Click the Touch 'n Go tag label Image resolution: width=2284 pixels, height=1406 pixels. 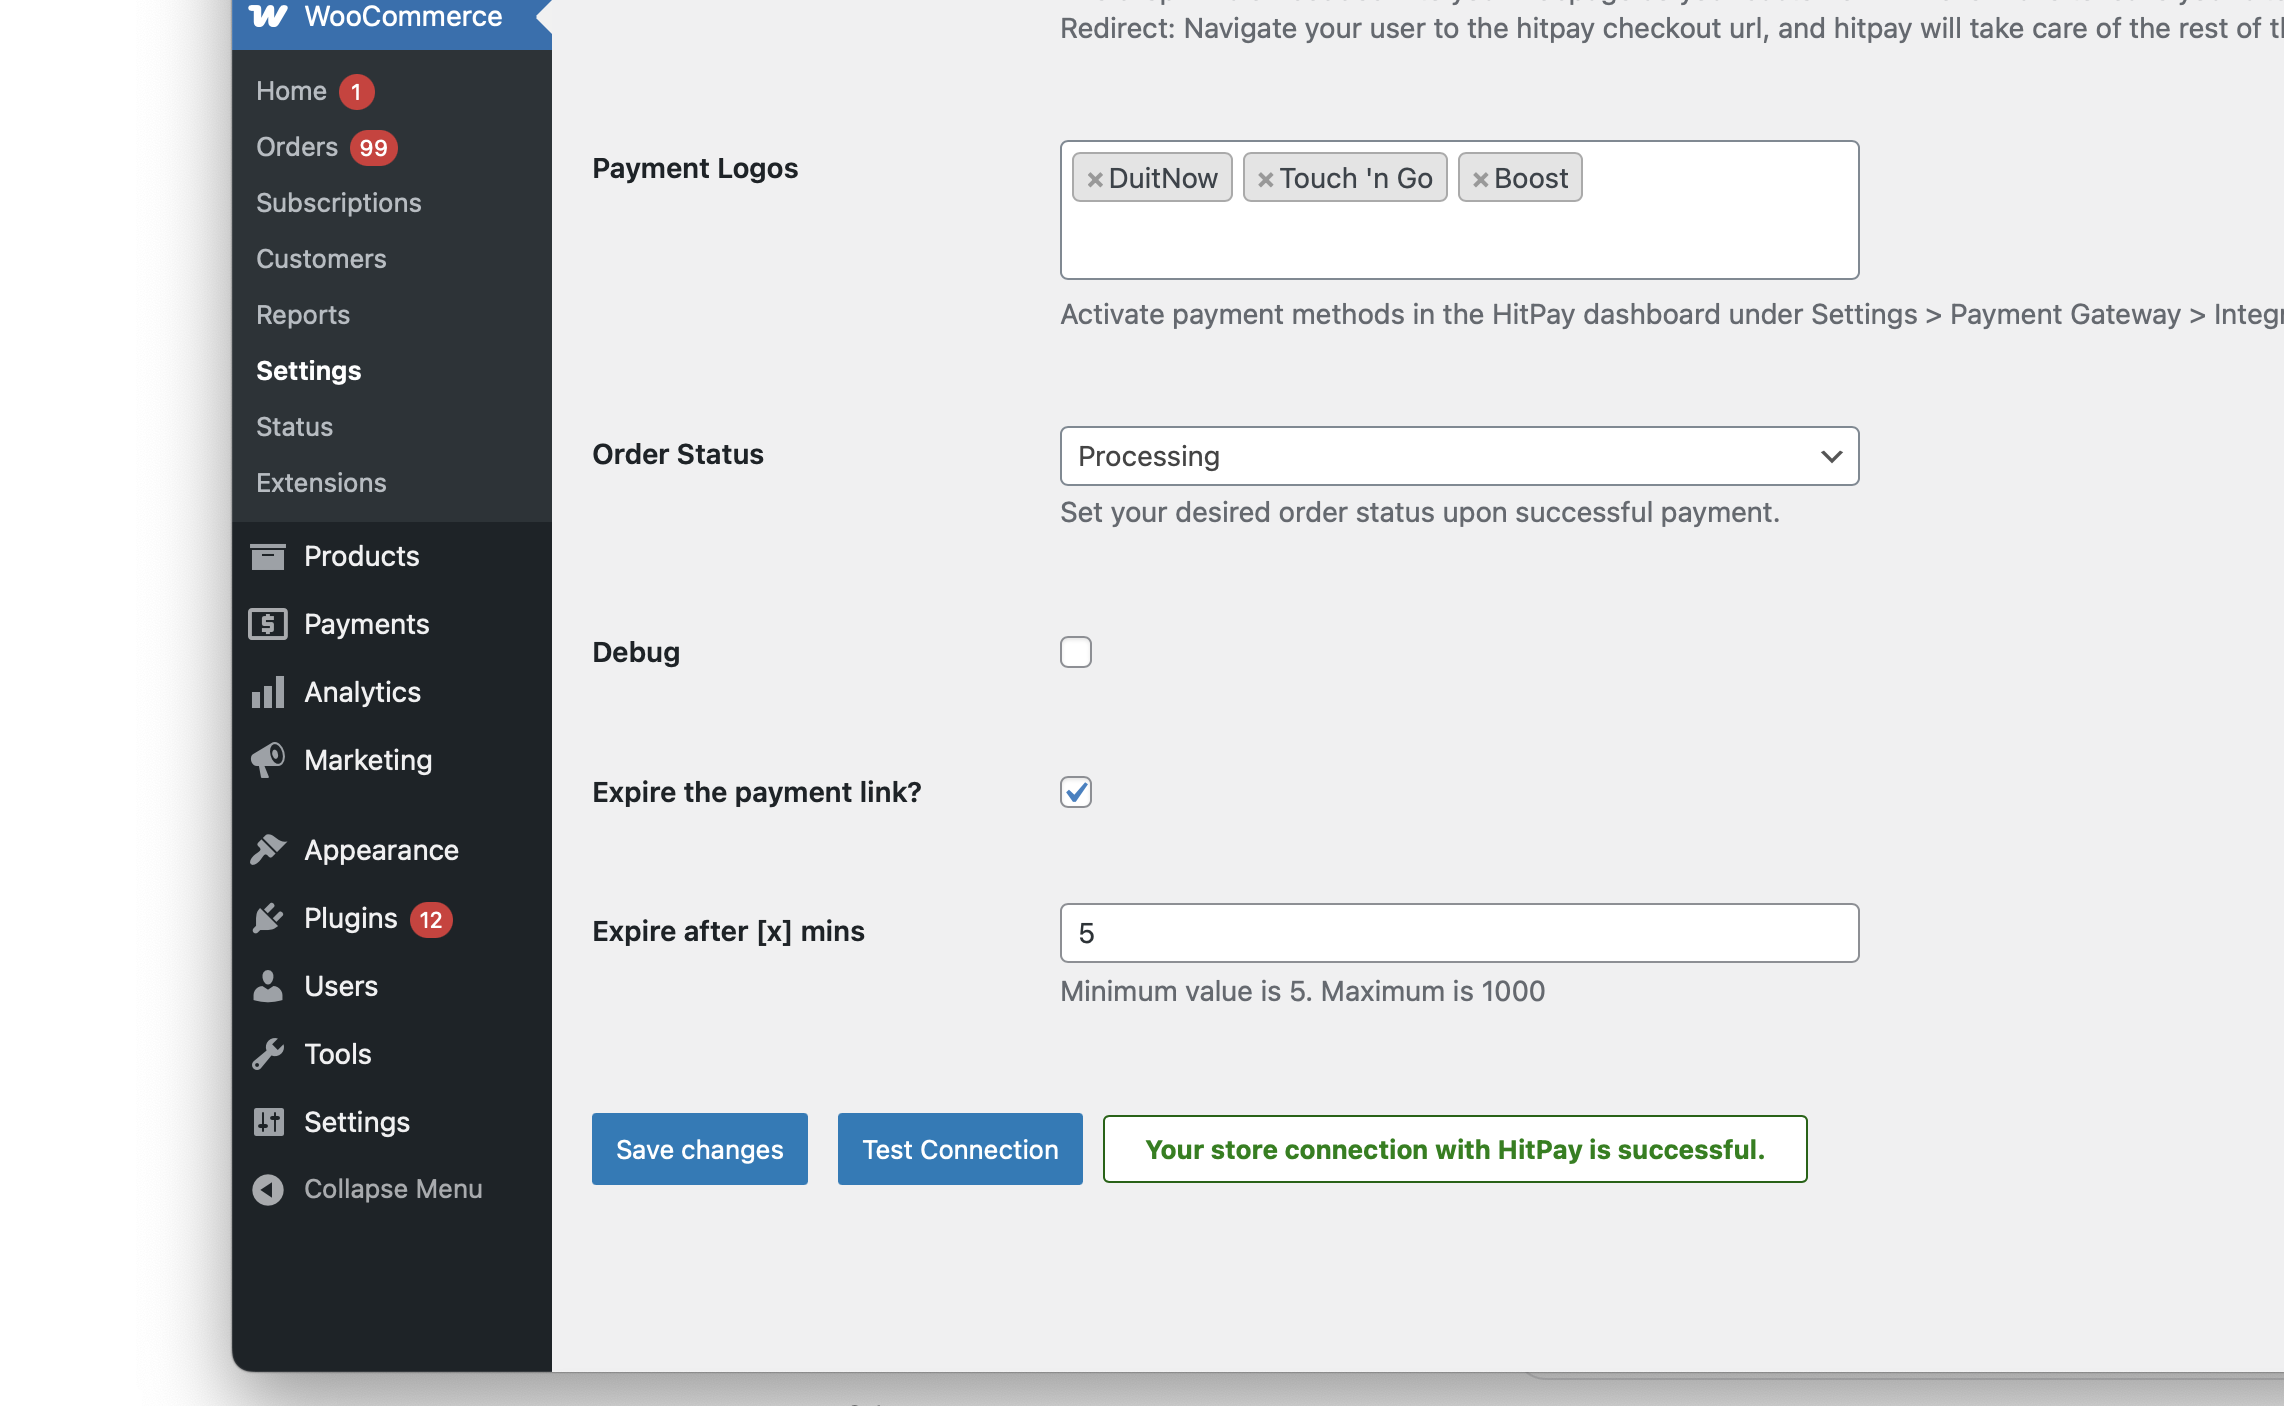click(1356, 178)
